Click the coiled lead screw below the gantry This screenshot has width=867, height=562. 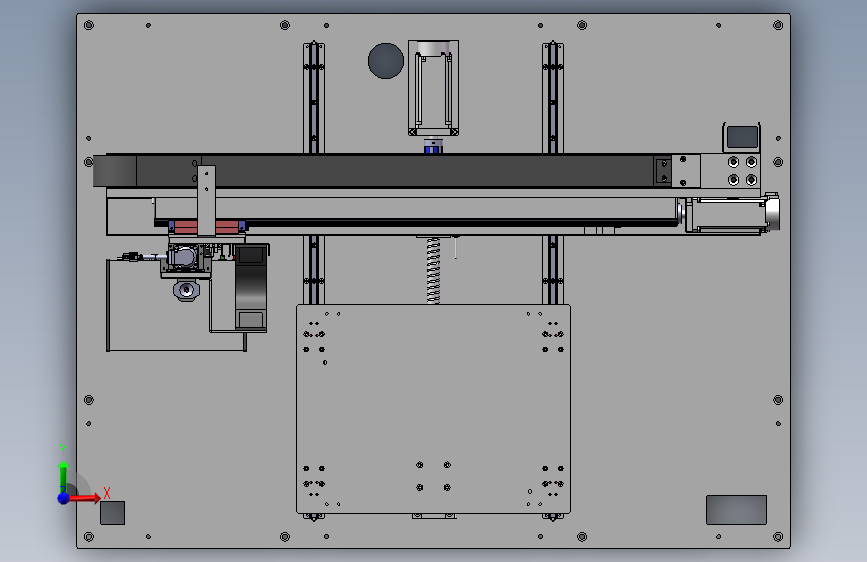[434, 270]
